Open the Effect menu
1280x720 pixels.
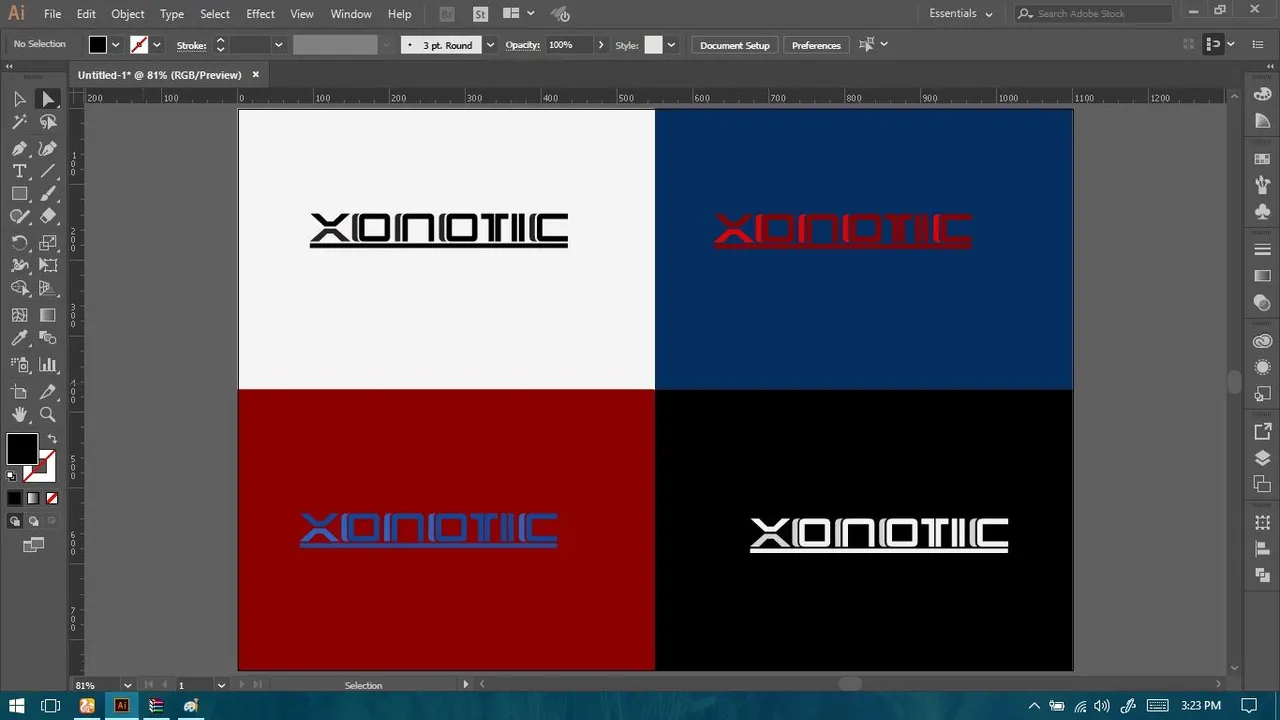260,14
